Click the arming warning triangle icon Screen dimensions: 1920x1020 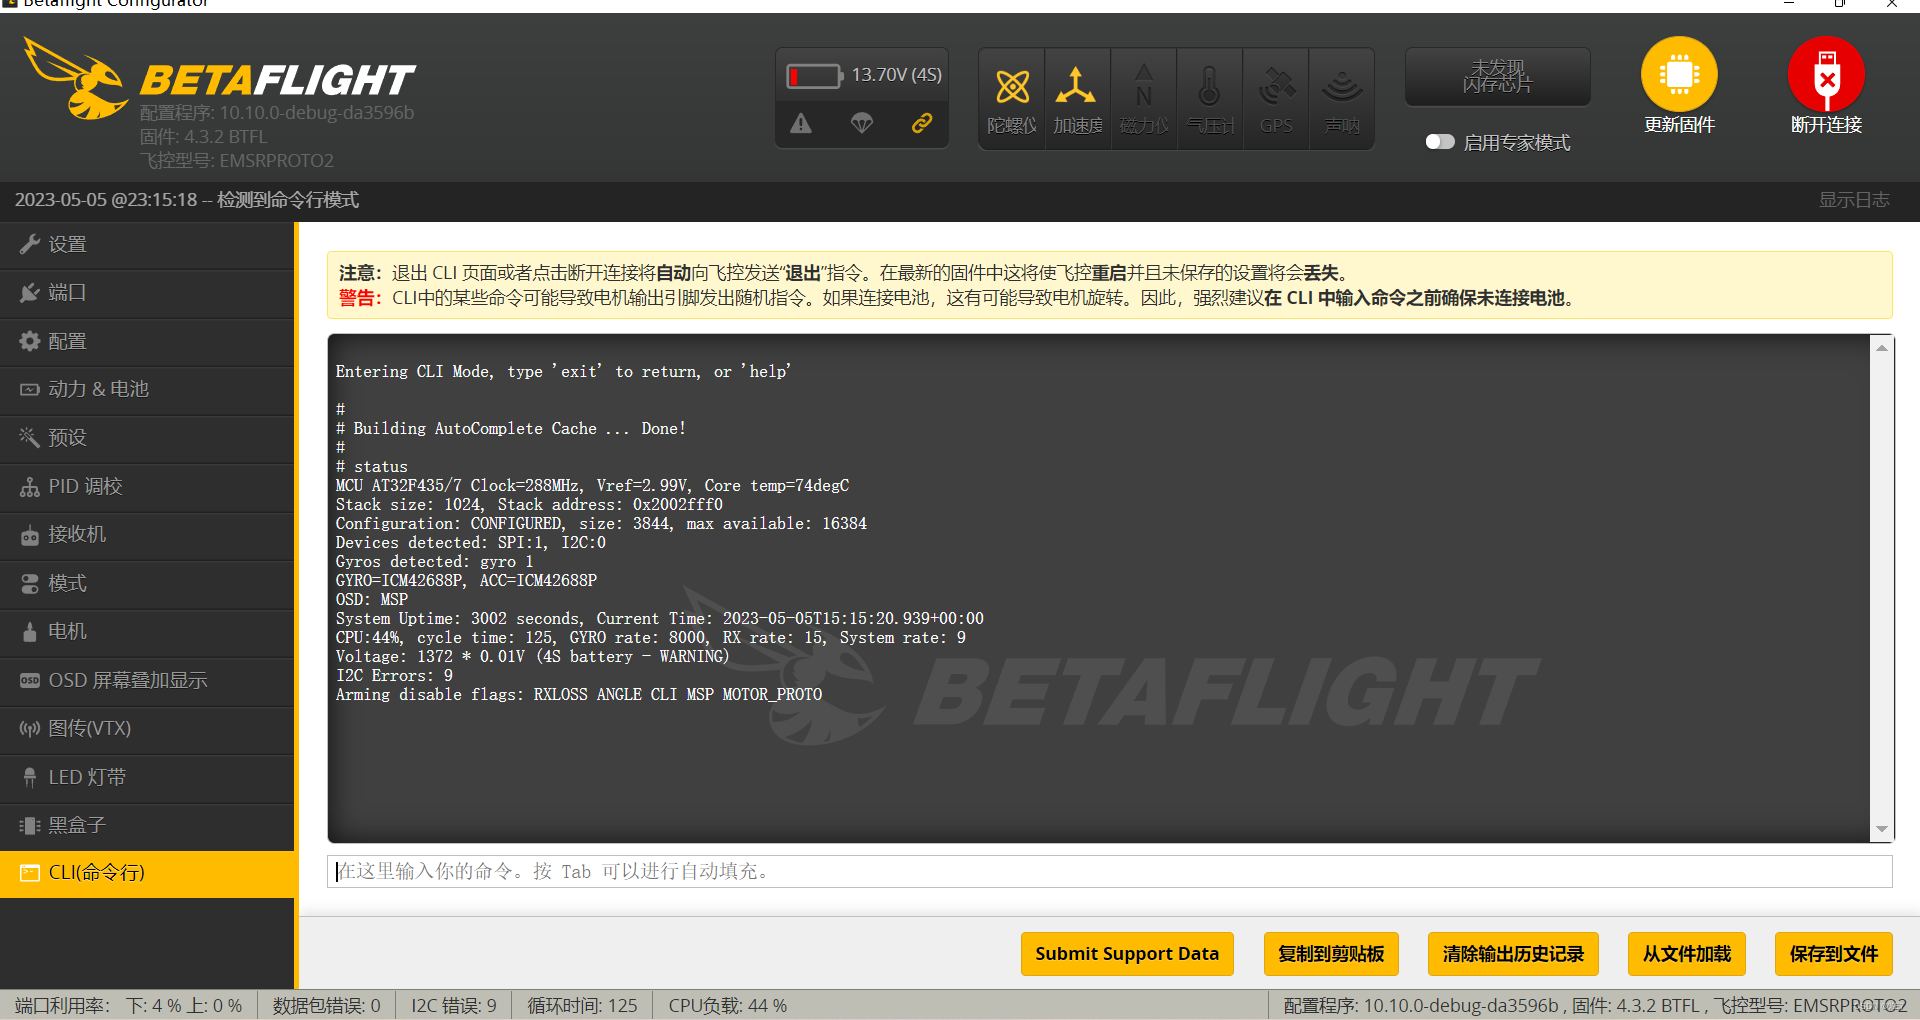click(801, 123)
